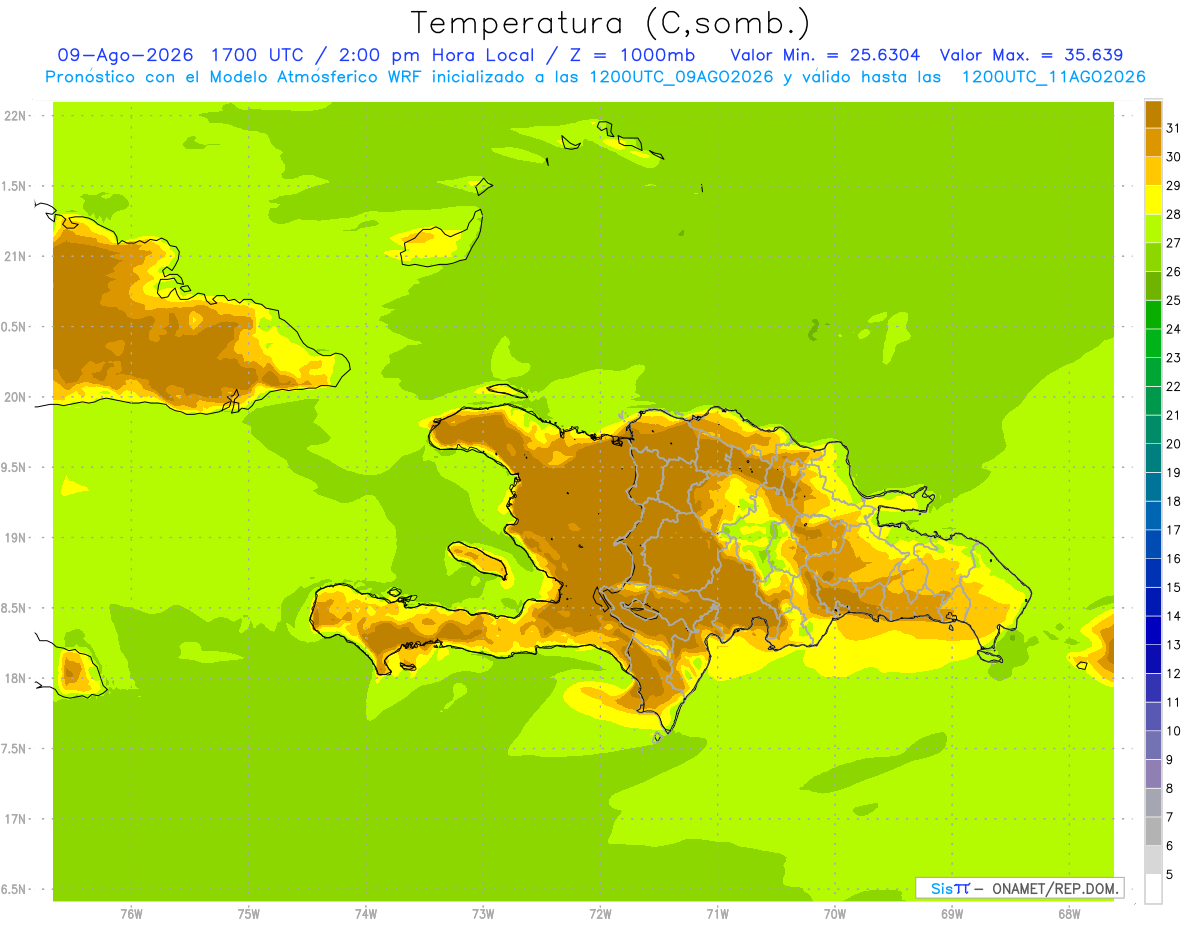1200x927 pixels.
Task: Select the lime swatch between 27 and 28
Action: [1153, 228]
